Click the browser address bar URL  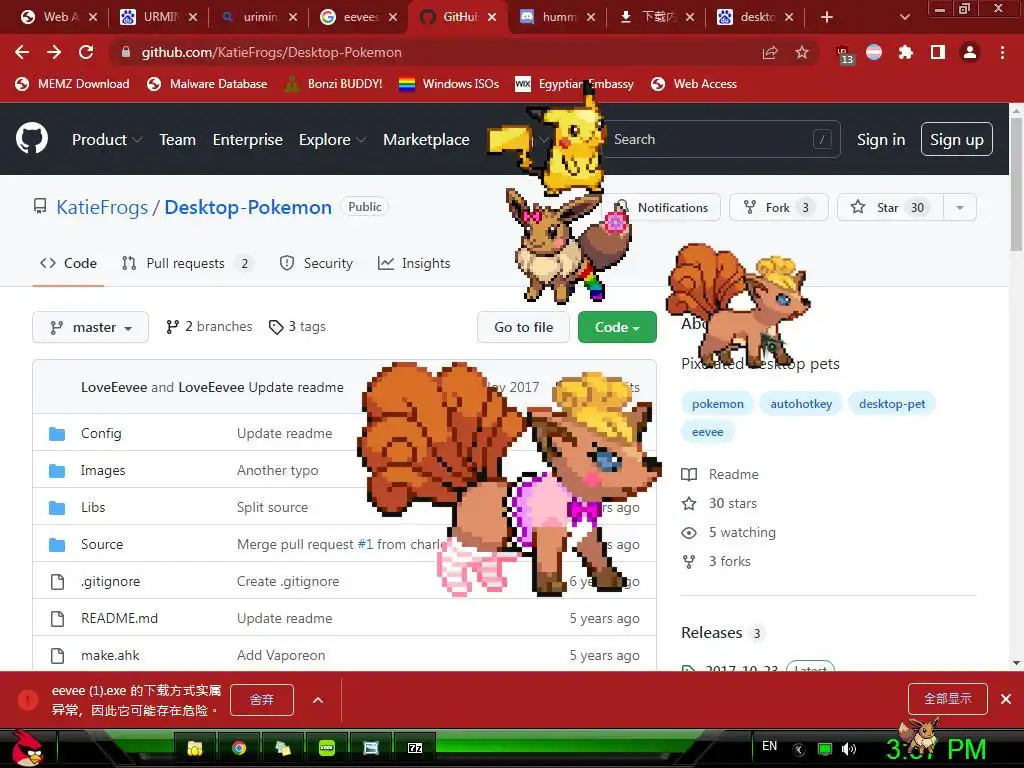[272, 52]
